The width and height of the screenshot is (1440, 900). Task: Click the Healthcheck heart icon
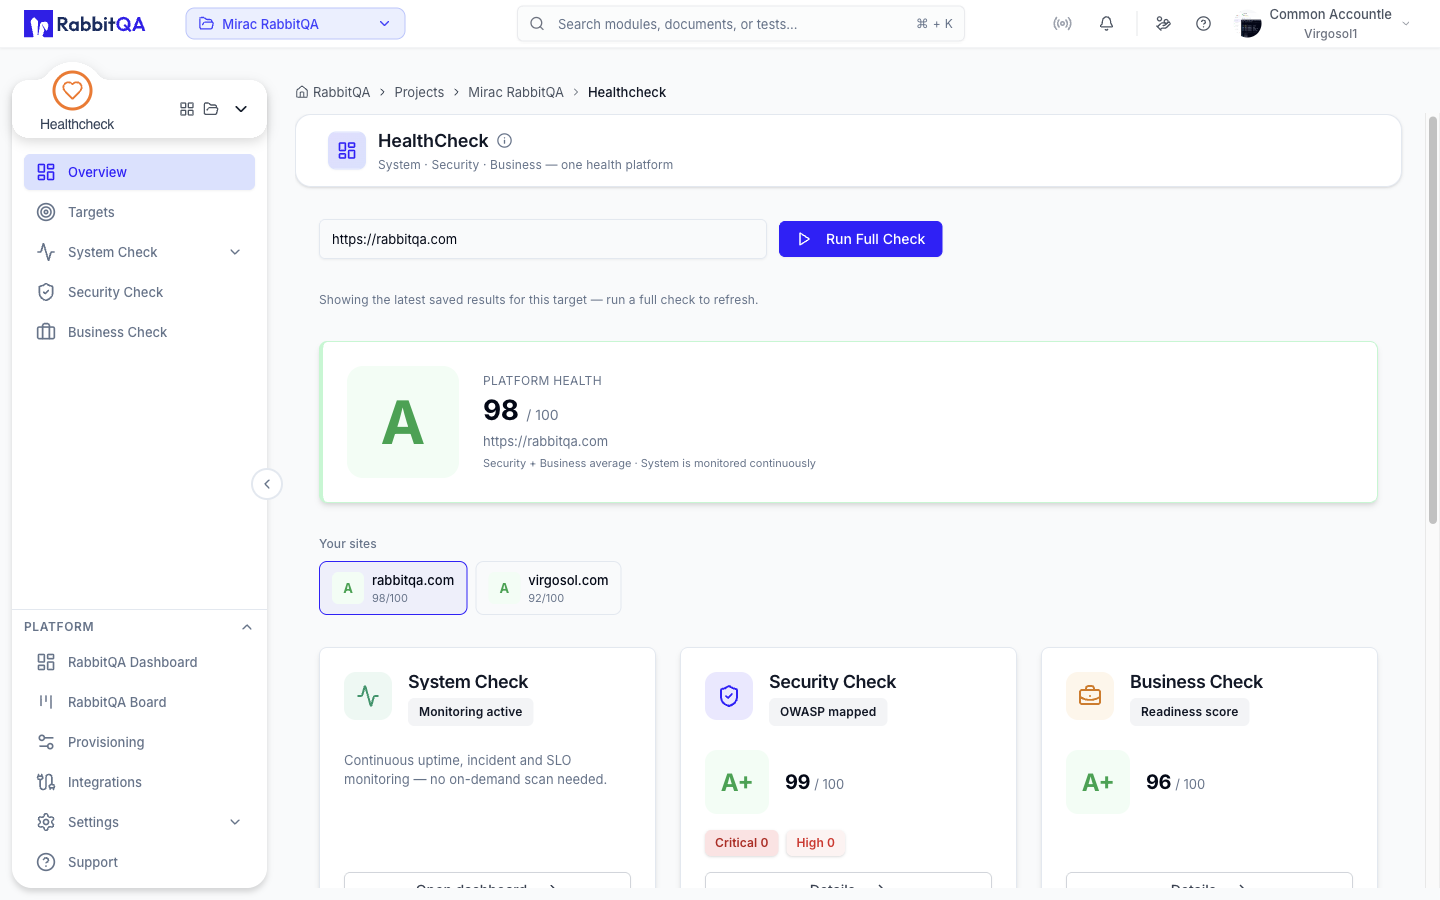pyautogui.click(x=72, y=90)
